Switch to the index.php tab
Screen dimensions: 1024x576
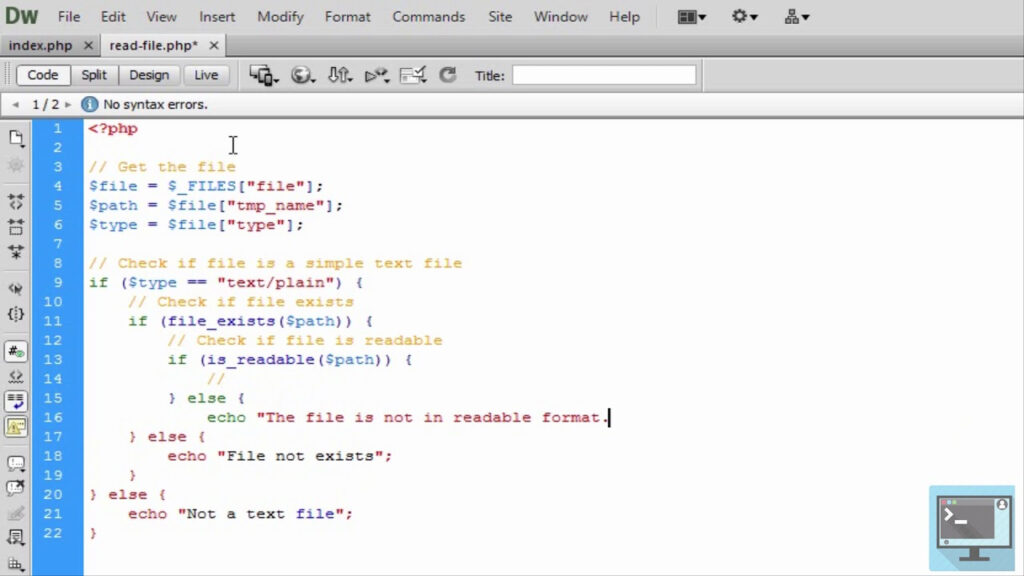click(40, 46)
